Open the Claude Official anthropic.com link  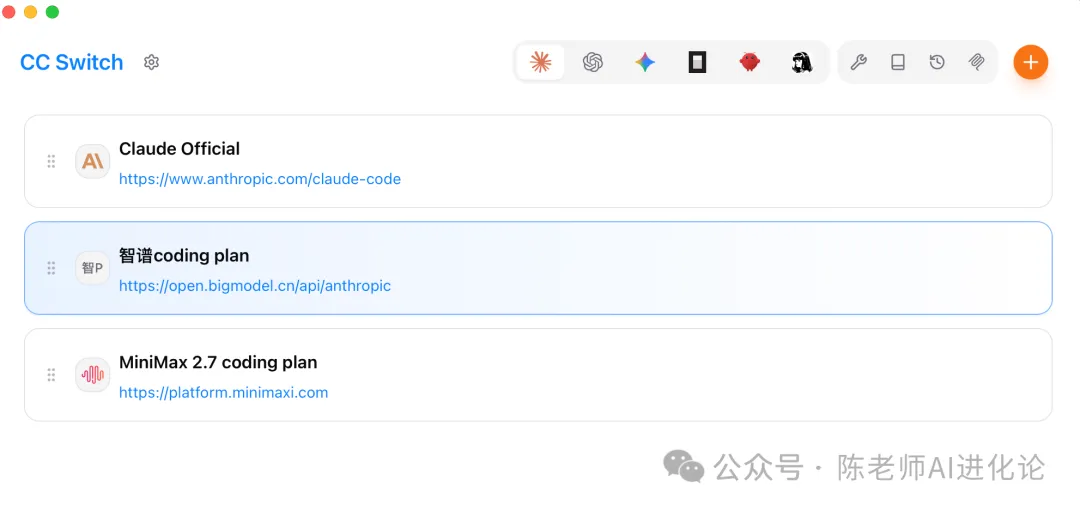click(260, 179)
